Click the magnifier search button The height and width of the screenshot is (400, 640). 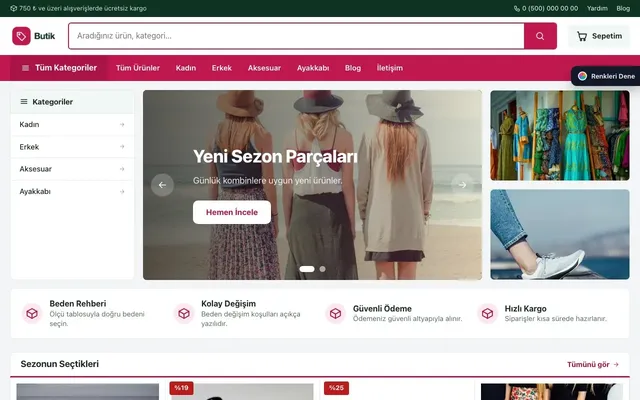coord(540,36)
